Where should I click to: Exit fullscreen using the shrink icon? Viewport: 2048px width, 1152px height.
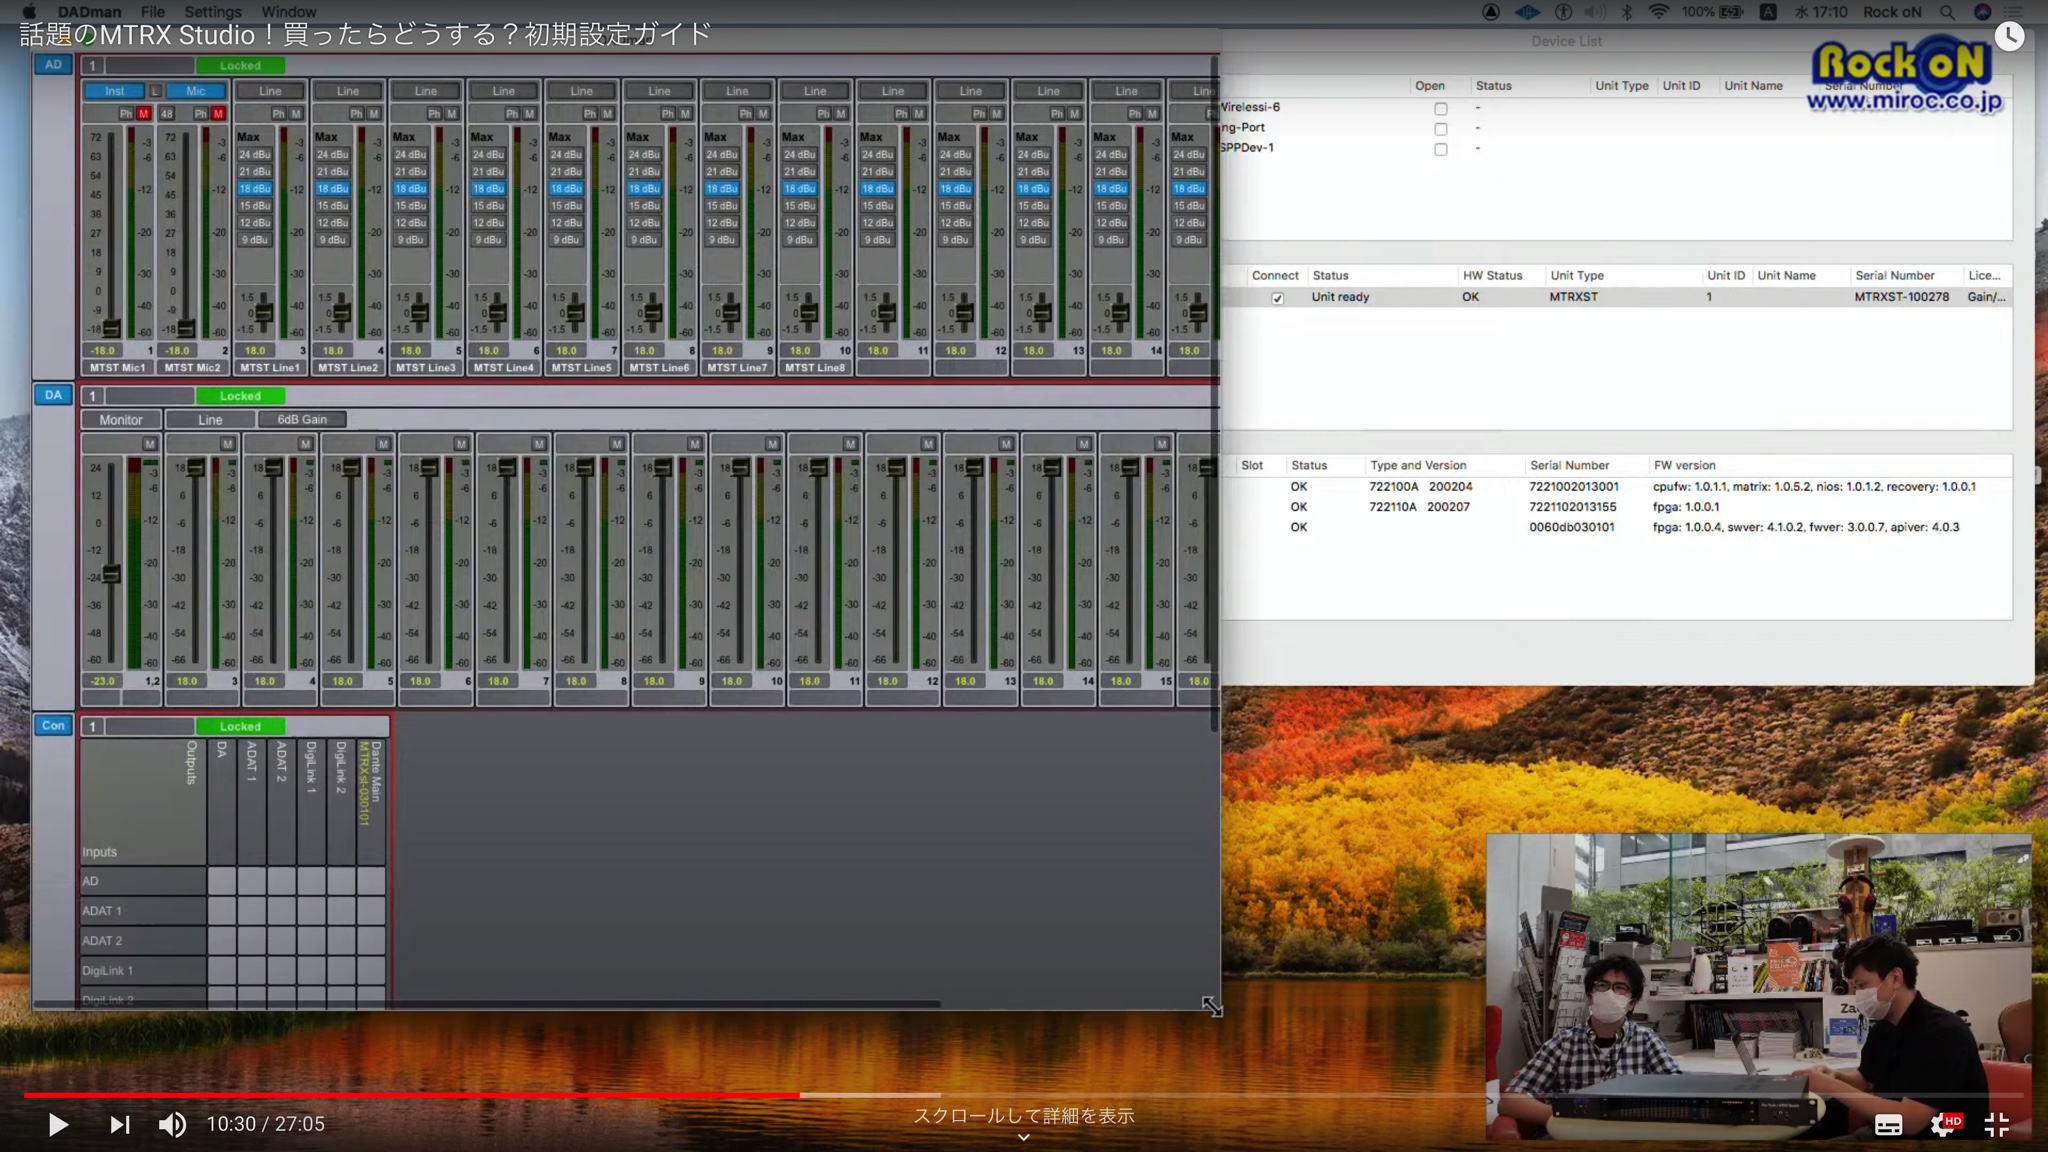pyautogui.click(x=1997, y=1125)
